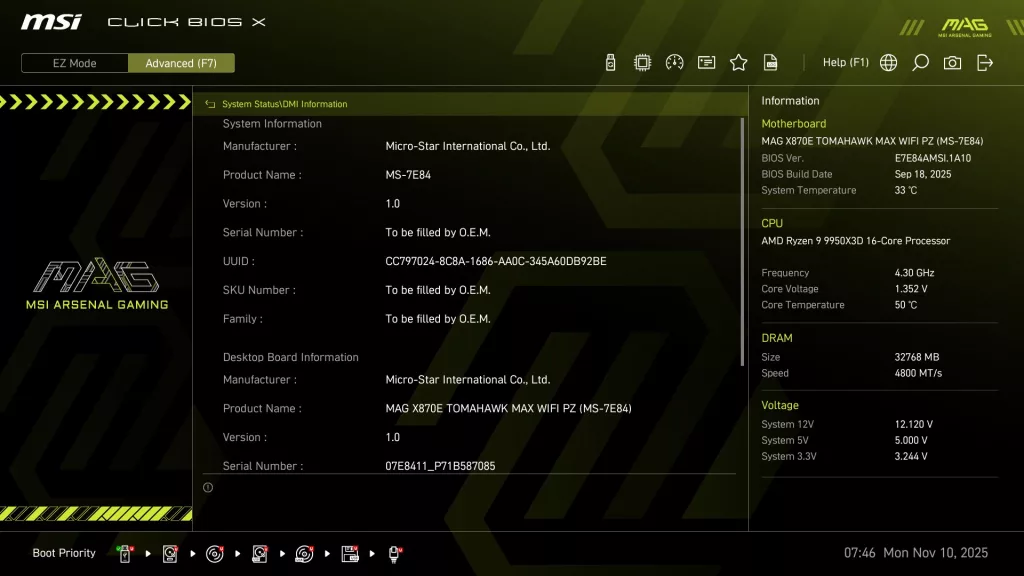Open the M-Flash USB utility icon
This screenshot has height=576, width=1024.
point(609,62)
